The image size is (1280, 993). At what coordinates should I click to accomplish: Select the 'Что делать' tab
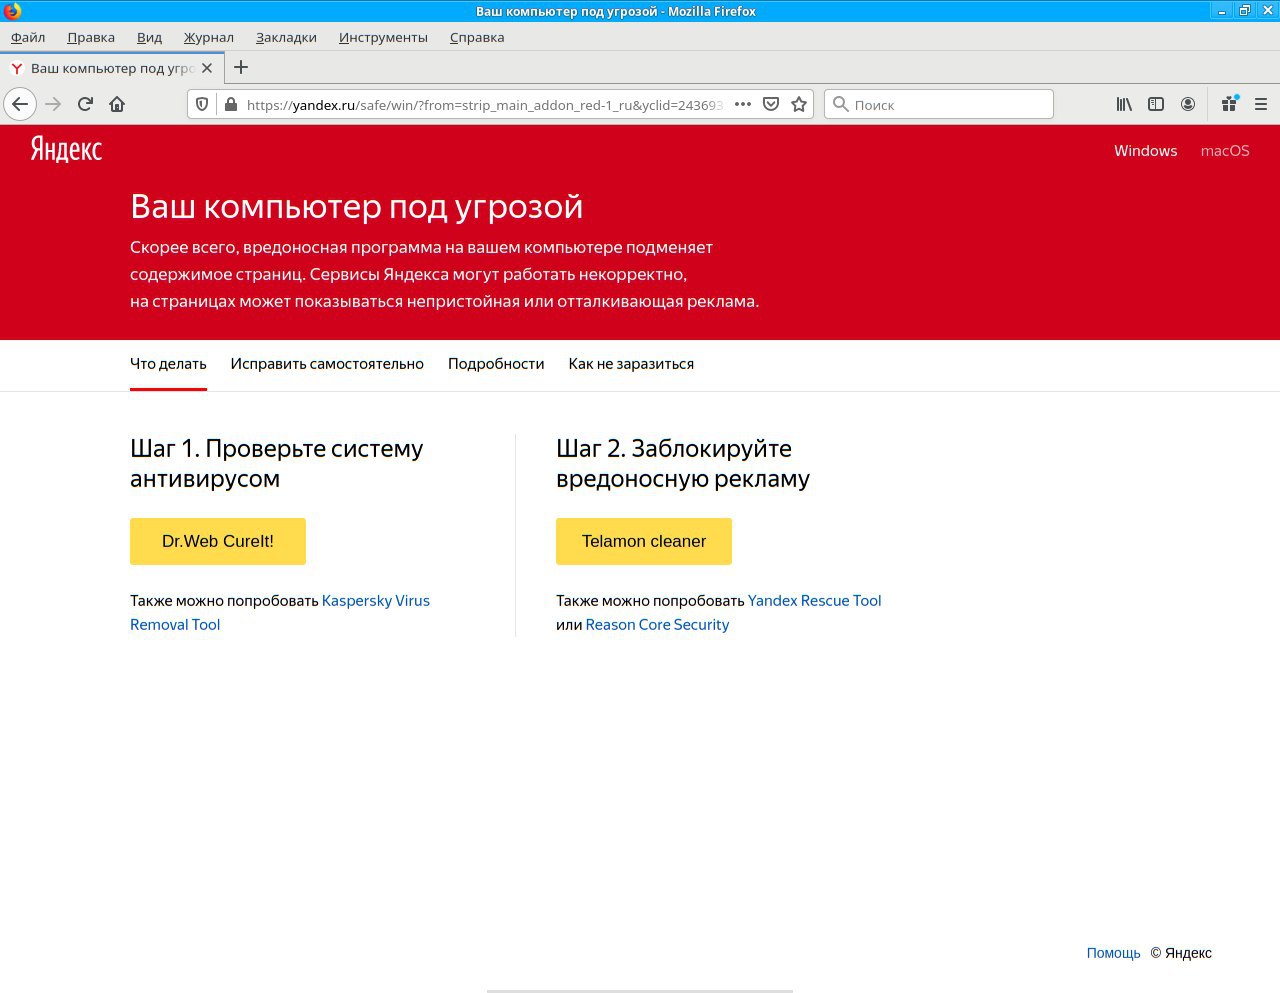pyautogui.click(x=168, y=364)
